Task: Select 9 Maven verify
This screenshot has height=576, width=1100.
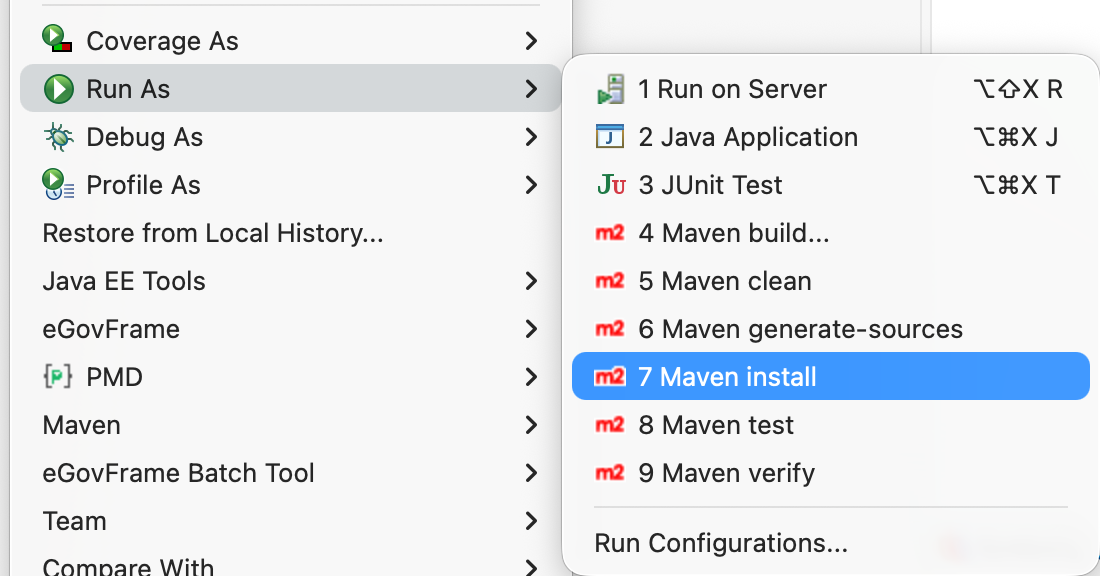Action: point(738,473)
